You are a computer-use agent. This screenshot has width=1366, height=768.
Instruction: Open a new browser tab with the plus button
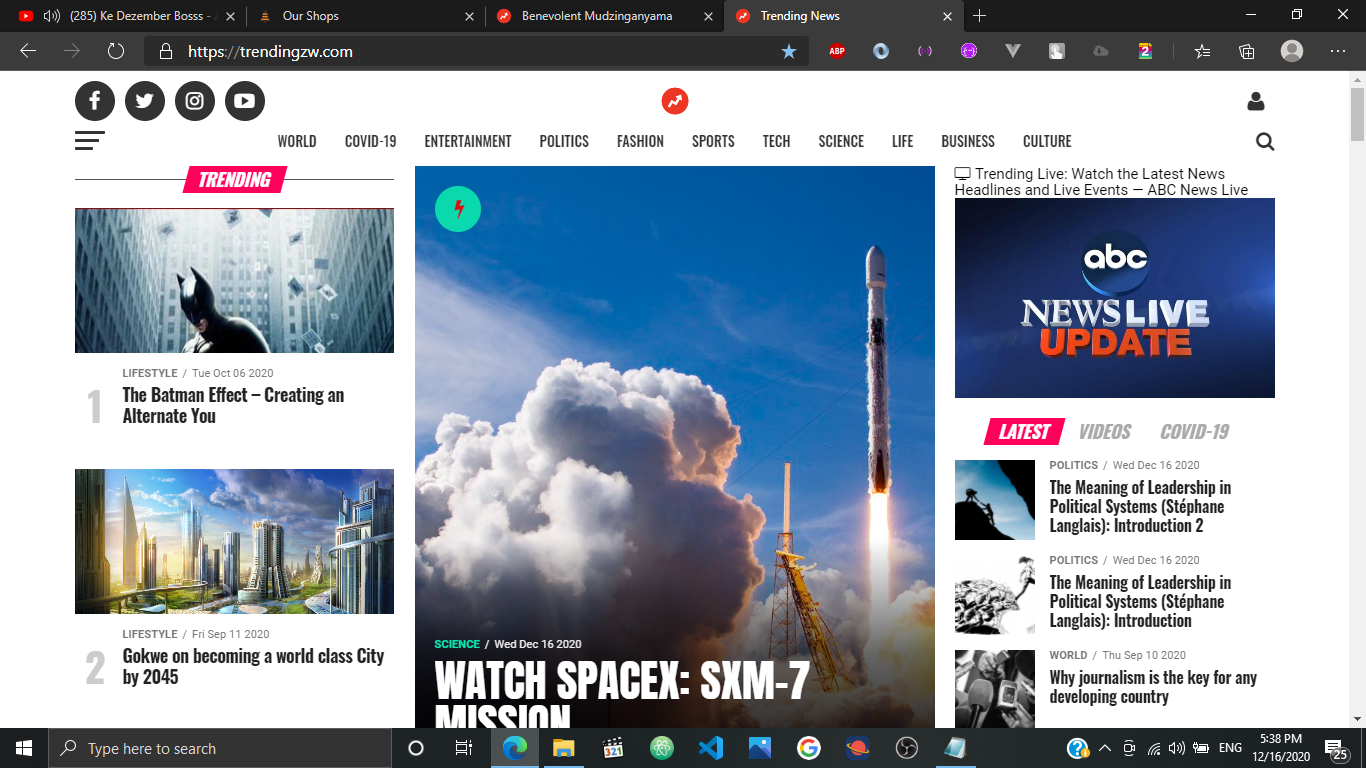tap(980, 16)
